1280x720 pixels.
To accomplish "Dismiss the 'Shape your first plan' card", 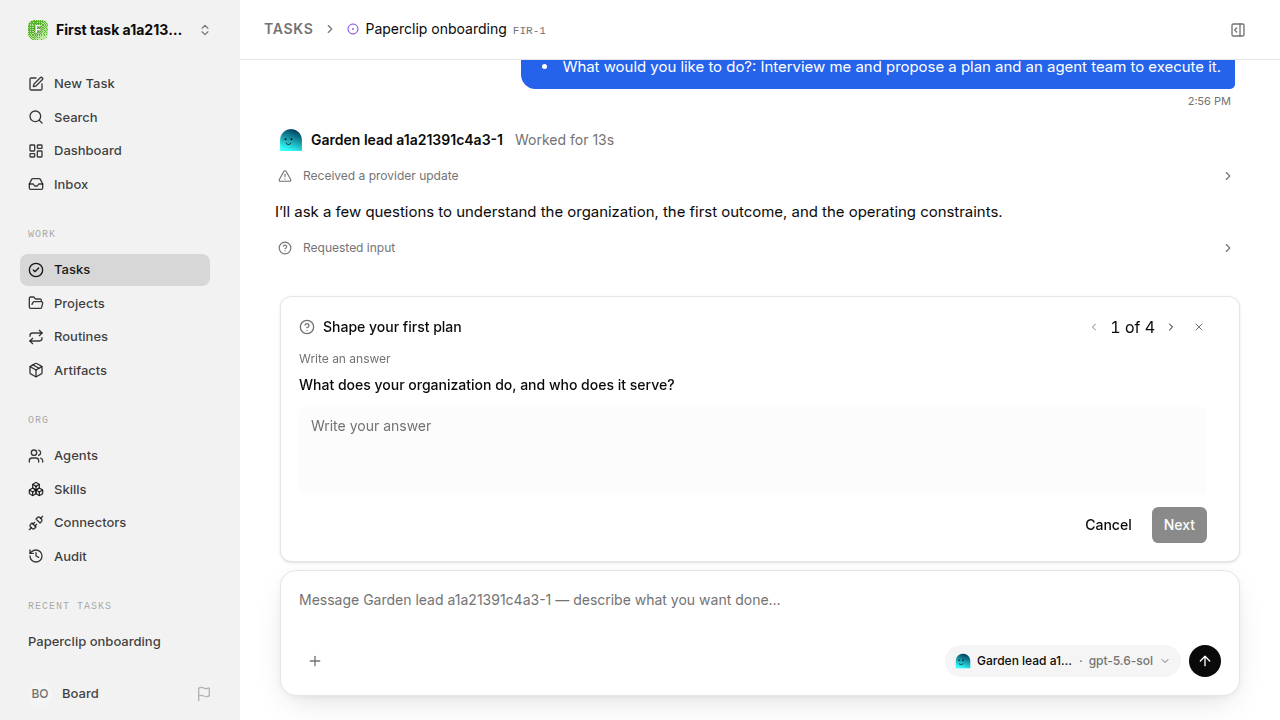I will pos(1199,327).
